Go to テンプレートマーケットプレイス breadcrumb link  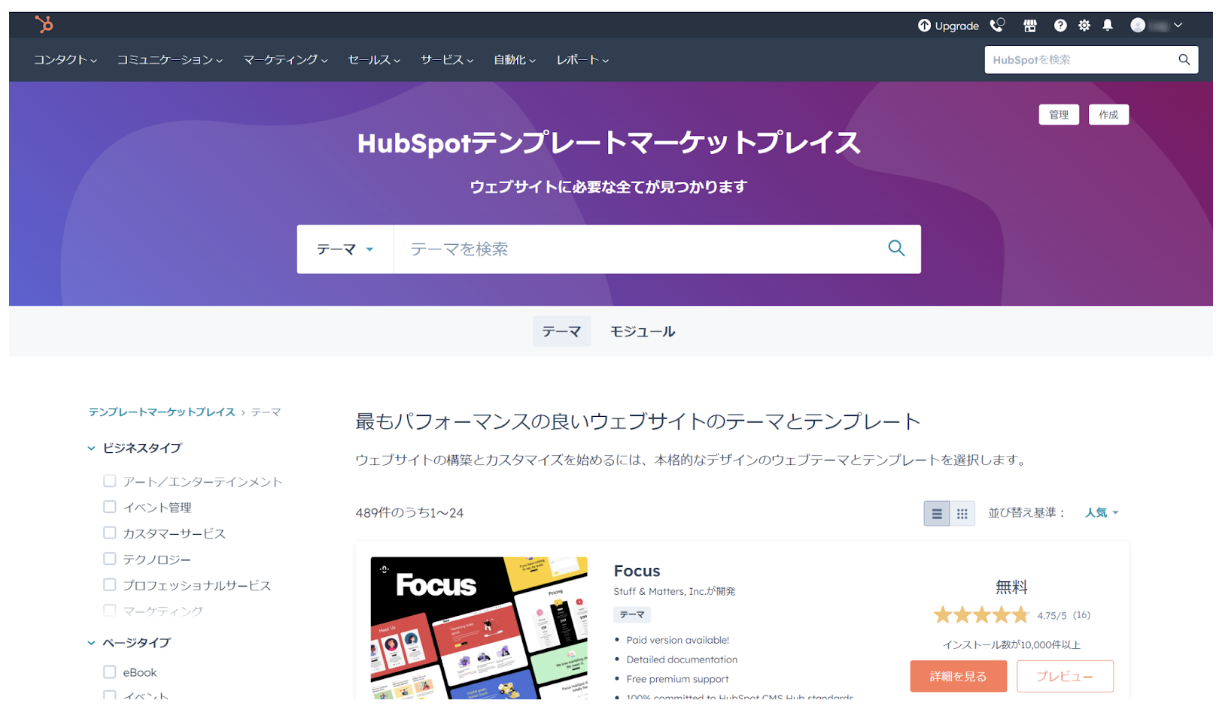(x=161, y=412)
